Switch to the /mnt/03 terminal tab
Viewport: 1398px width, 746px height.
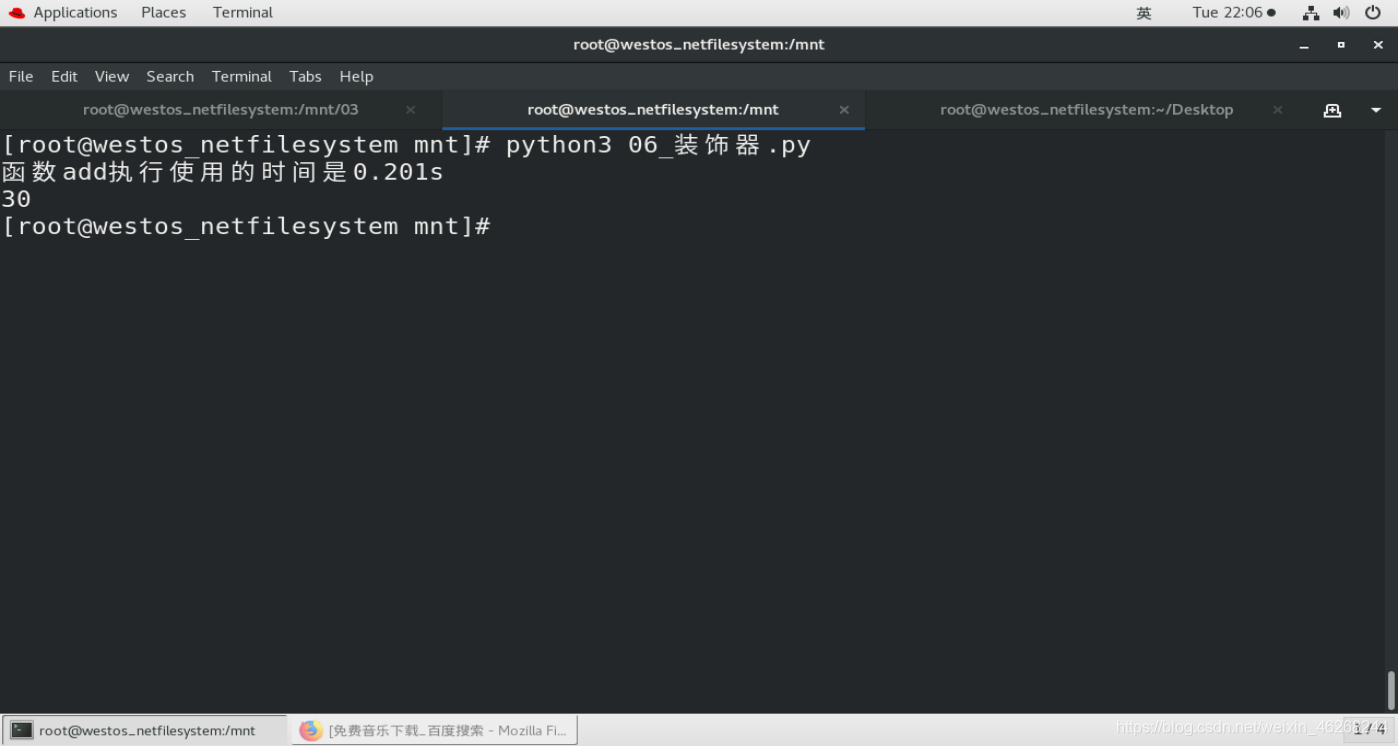coord(221,109)
